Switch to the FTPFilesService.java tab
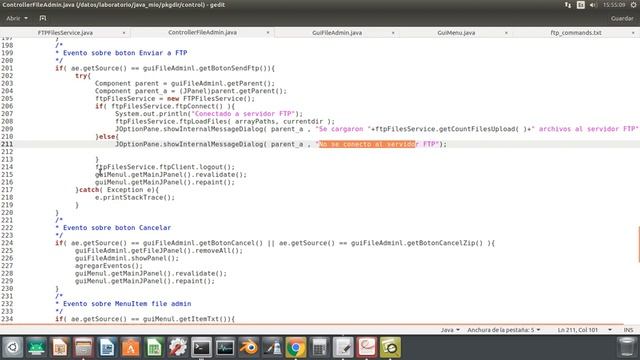640x360 pixels. pyautogui.click(x=65, y=33)
